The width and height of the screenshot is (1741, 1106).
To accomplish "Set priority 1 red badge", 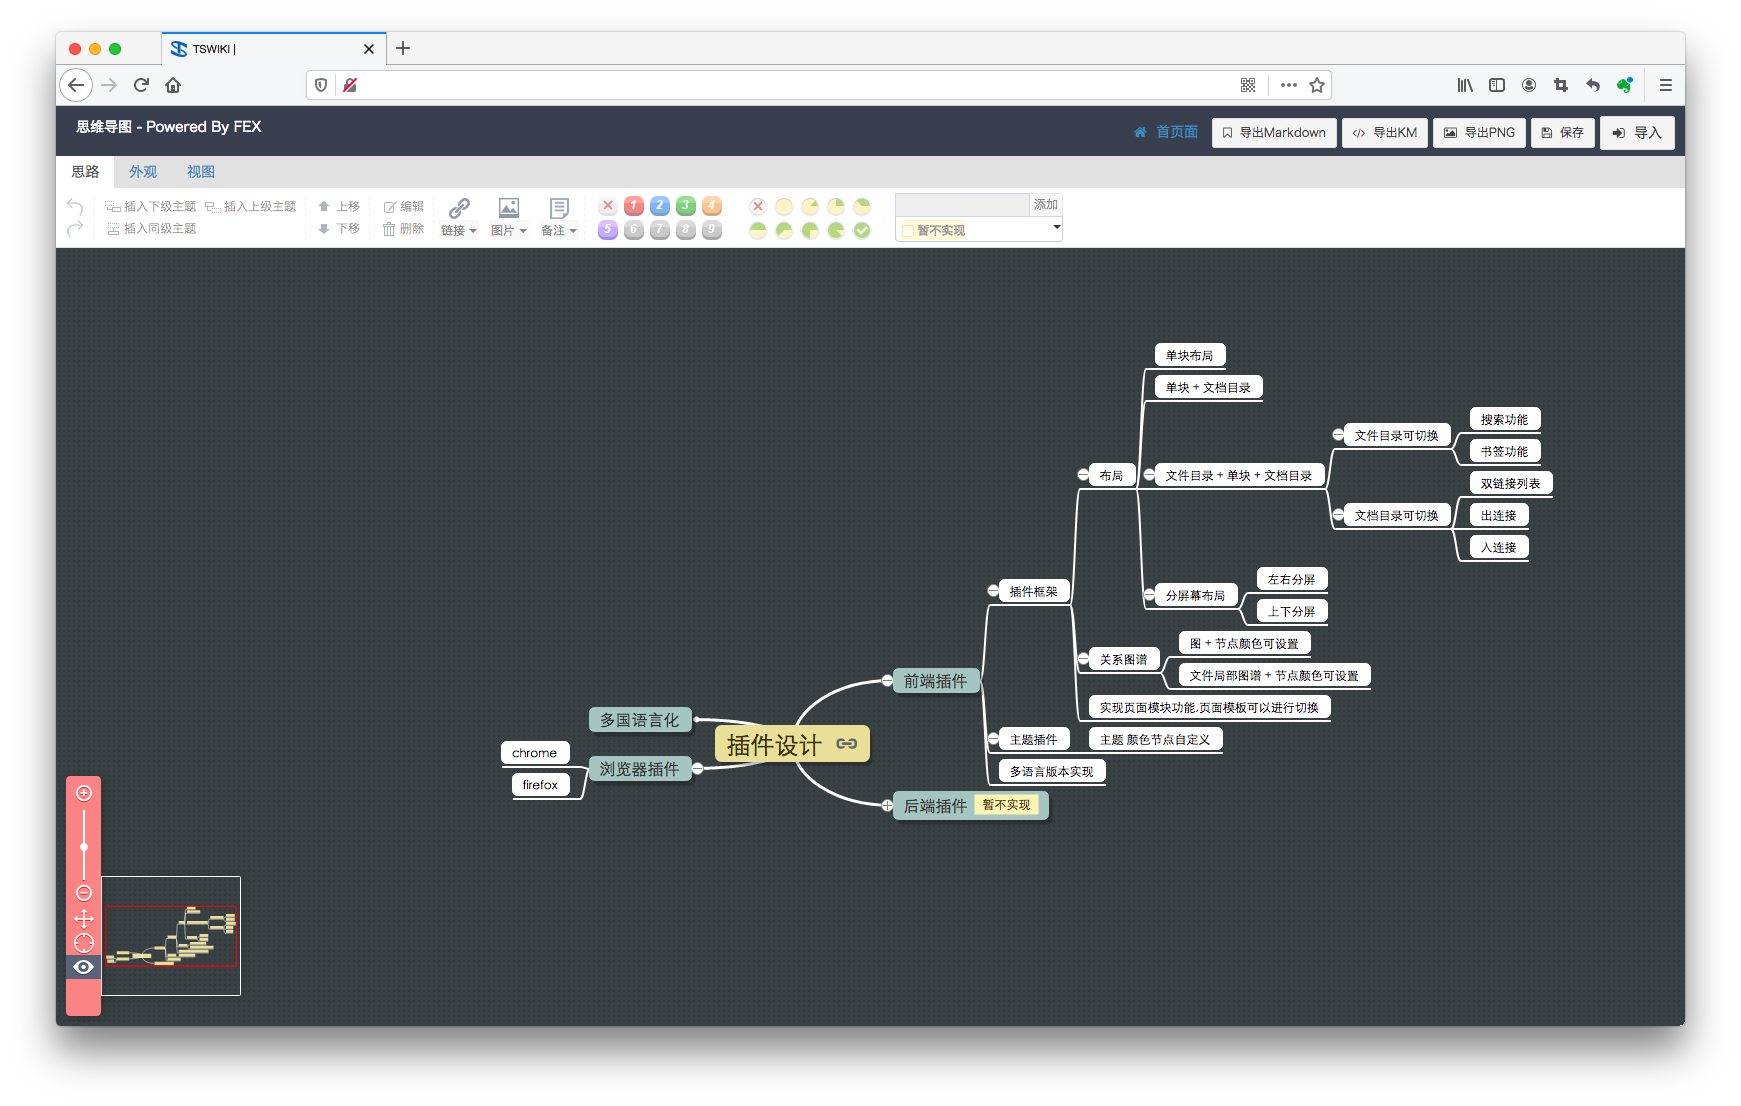I will 633,206.
